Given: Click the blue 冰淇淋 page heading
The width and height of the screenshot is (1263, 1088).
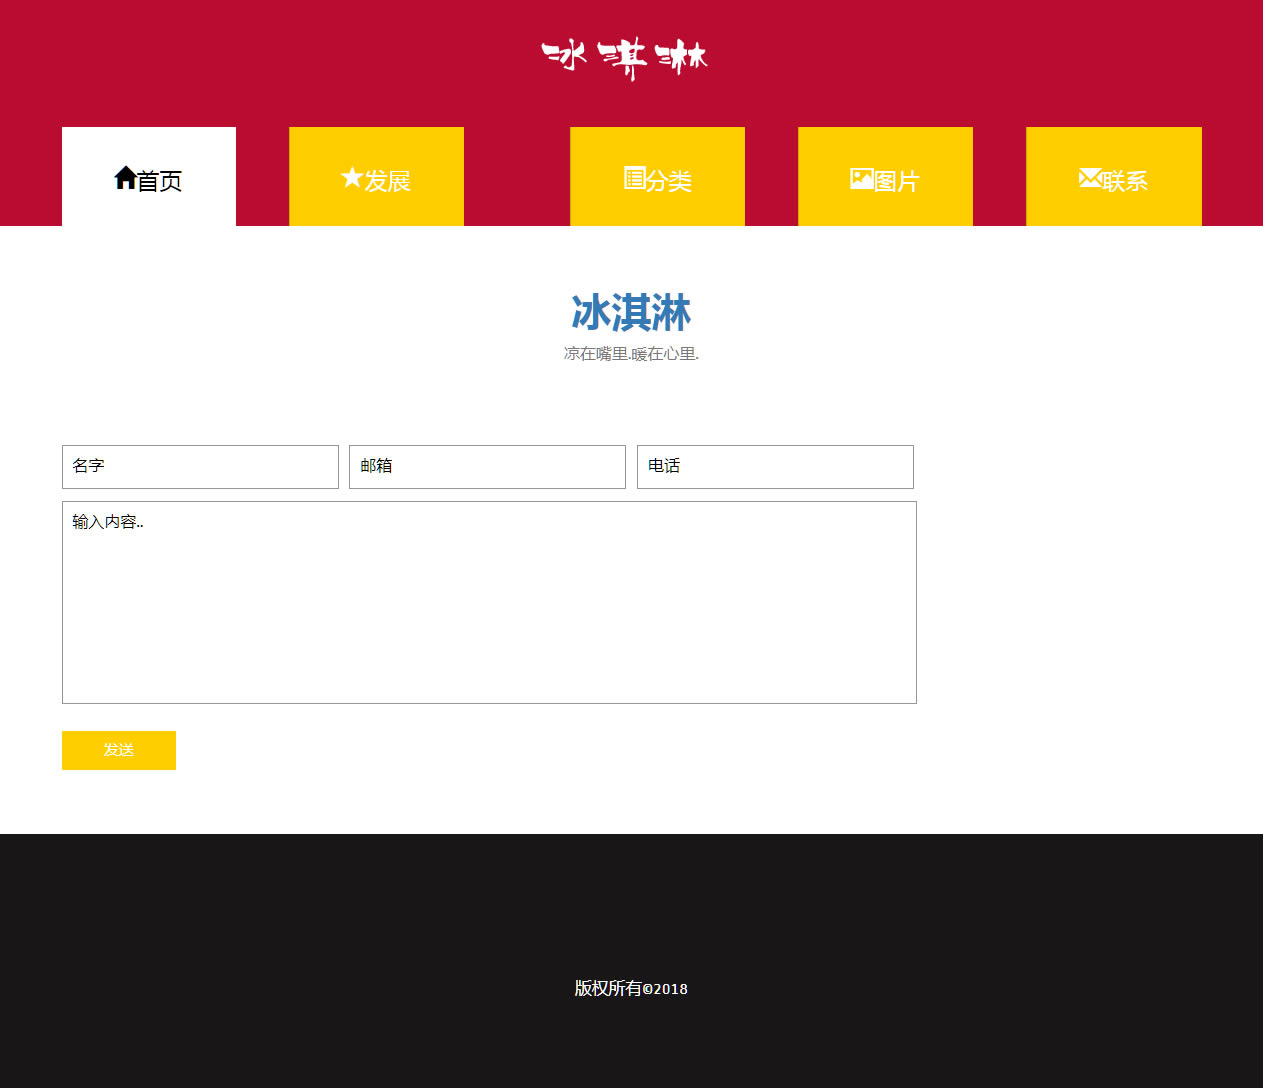Looking at the screenshot, I should [x=631, y=313].
